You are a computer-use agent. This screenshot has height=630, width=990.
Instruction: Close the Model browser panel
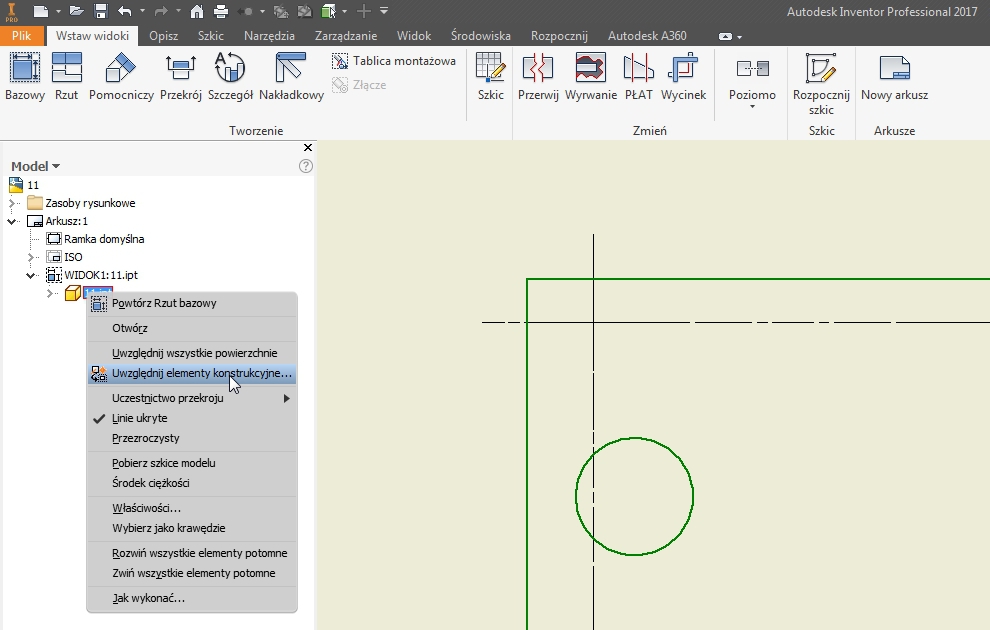pos(307,148)
